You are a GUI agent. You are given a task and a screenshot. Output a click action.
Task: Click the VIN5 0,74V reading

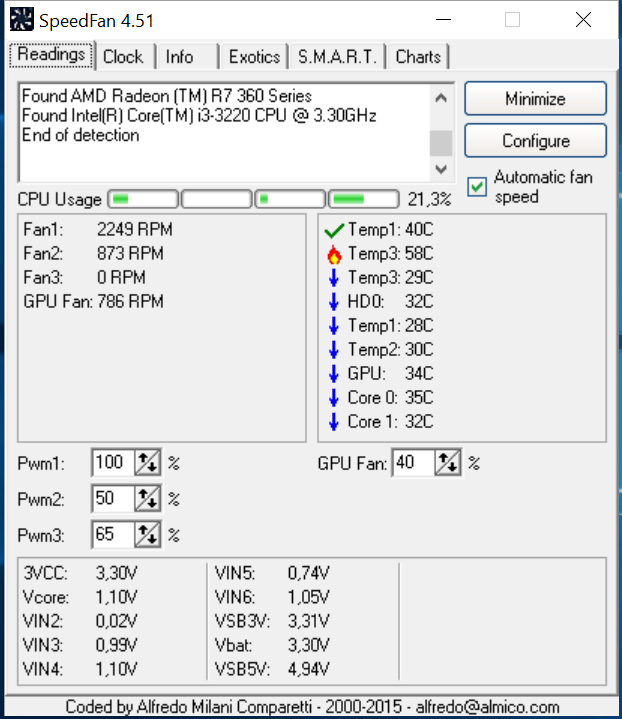272,573
